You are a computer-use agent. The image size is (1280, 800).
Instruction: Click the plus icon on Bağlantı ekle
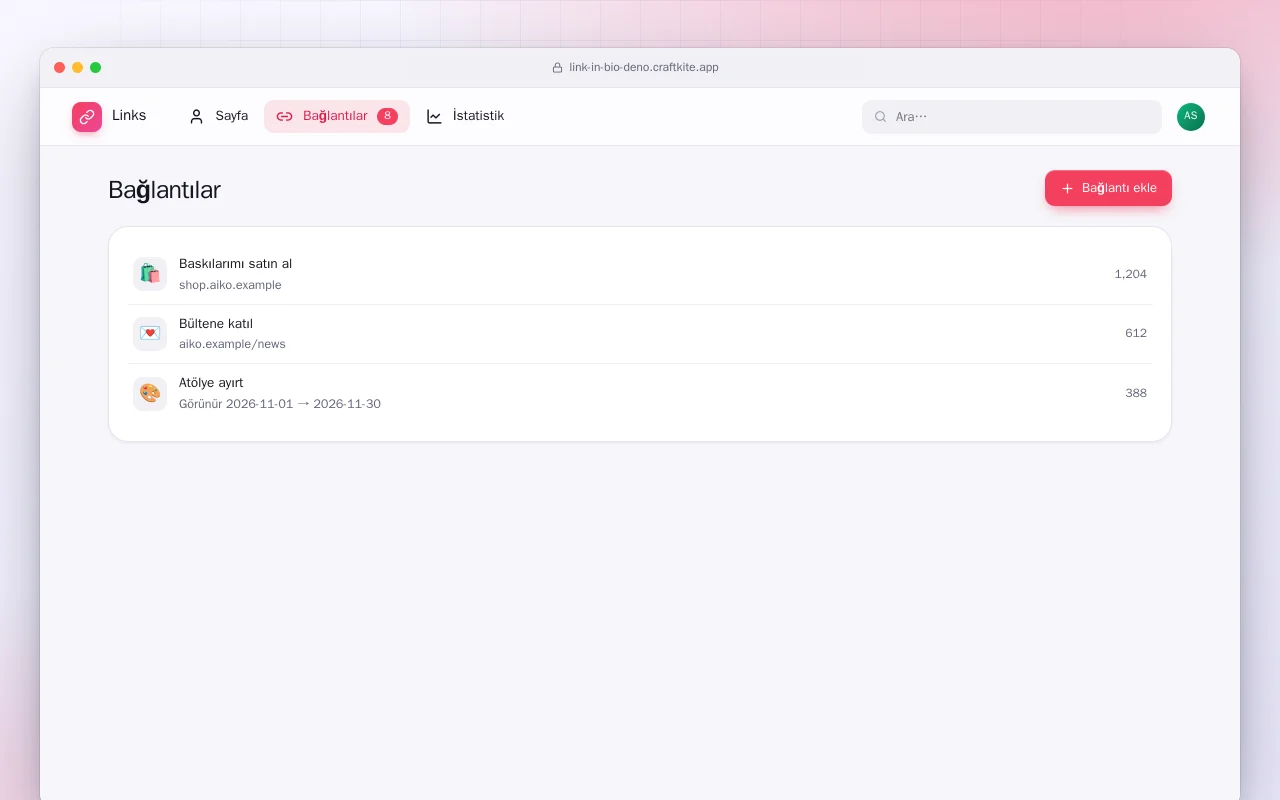click(x=1067, y=188)
